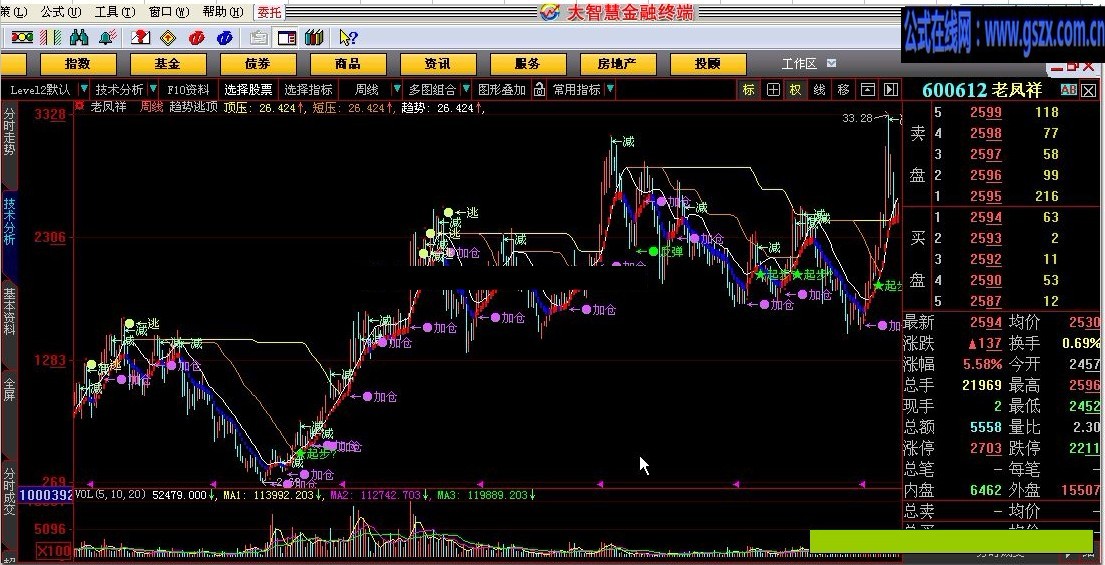The width and height of the screenshot is (1105, 565).
Task: Open the 窗口(W) menu
Action: [169, 12]
